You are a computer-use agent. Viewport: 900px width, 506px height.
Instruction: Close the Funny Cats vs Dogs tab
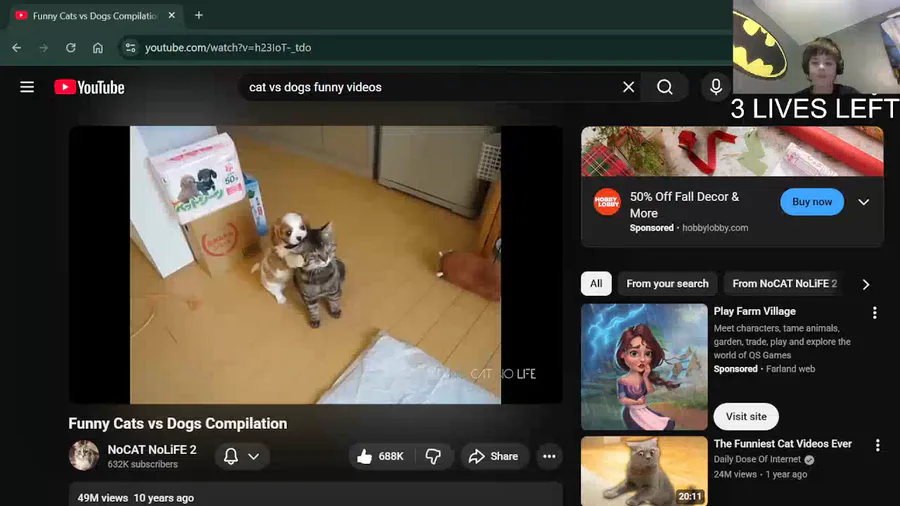coord(172,15)
